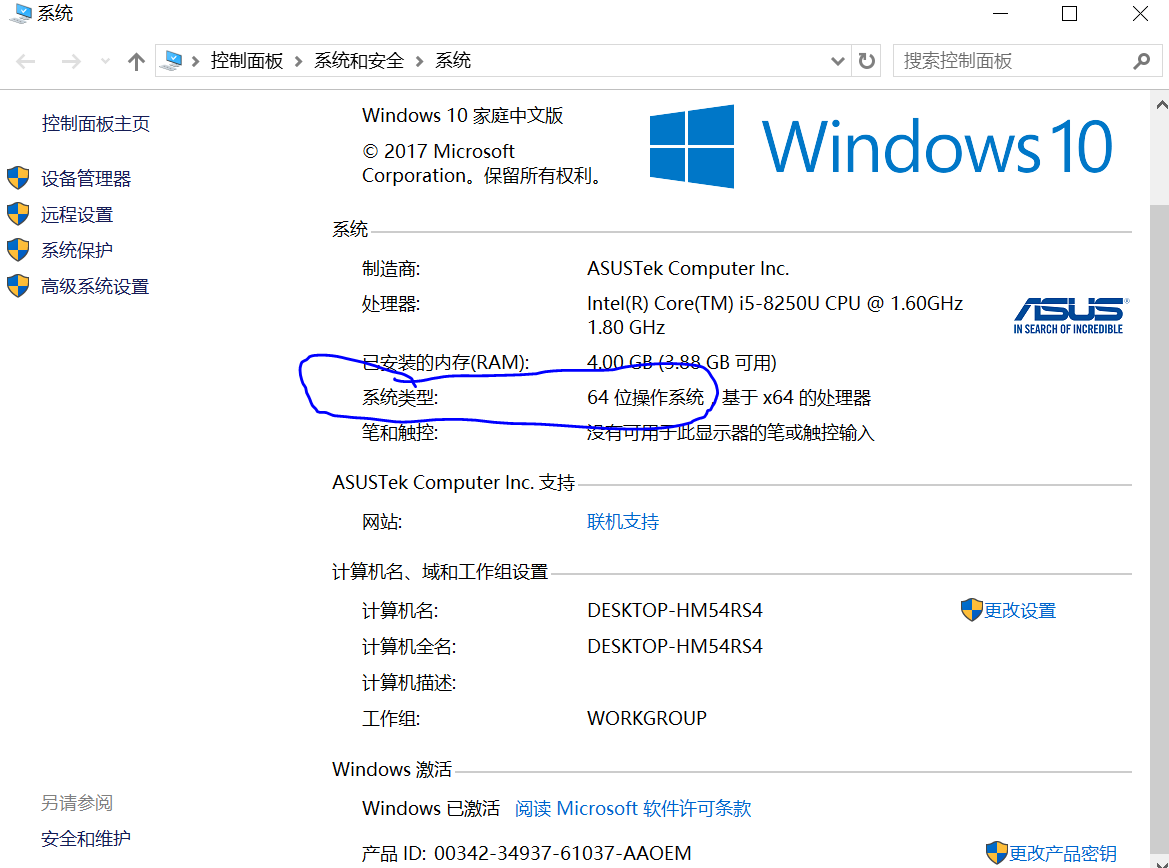Click the ASUS logo image

pos(1071,315)
